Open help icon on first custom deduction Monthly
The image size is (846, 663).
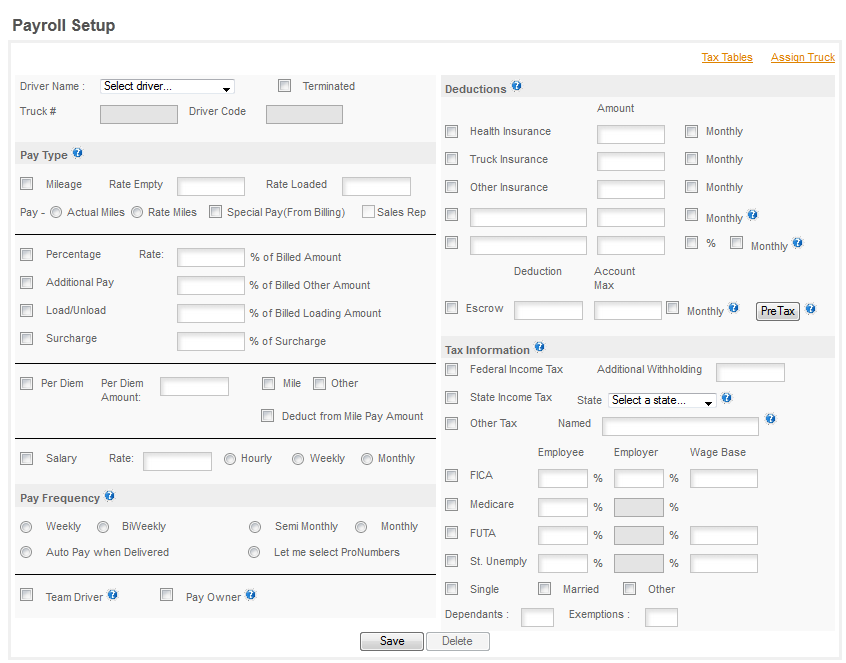pyautogui.click(x=753, y=215)
